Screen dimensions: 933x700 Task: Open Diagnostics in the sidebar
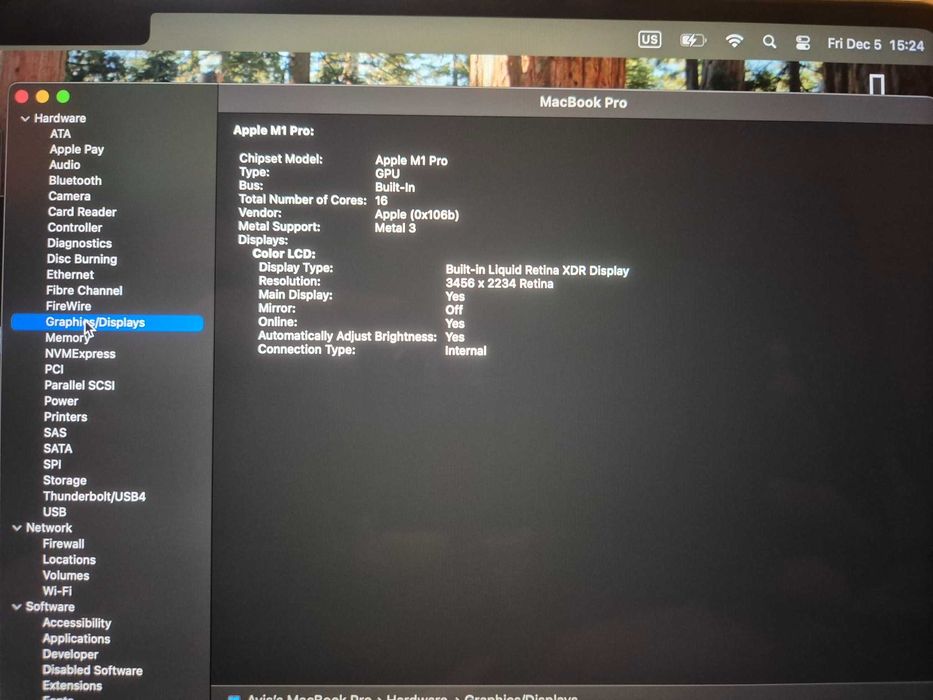[79, 243]
